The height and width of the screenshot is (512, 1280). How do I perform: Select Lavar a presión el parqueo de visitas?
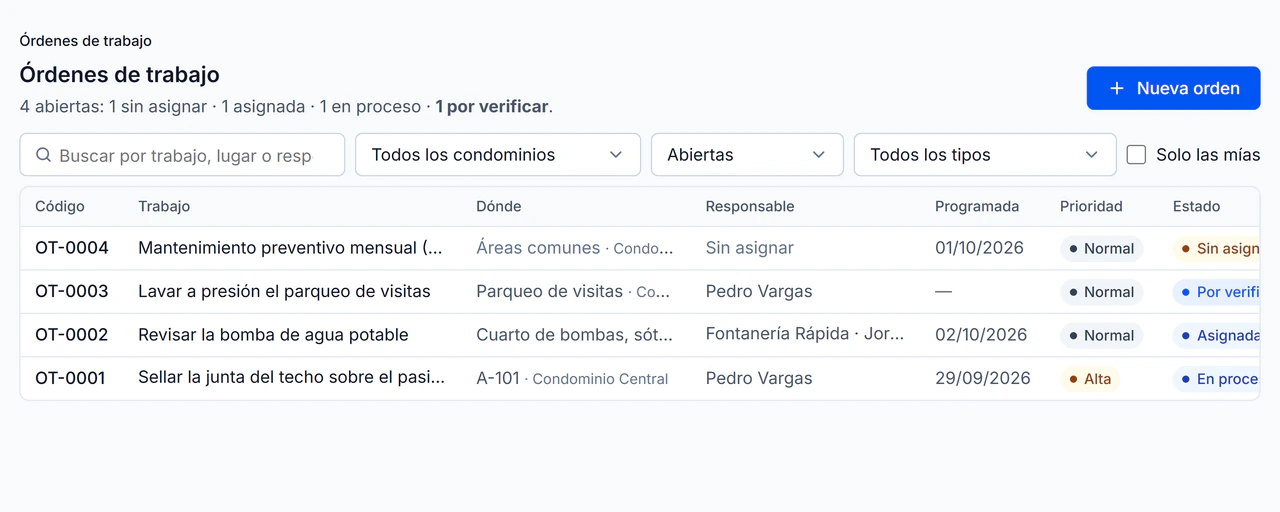(x=284, y=291)
